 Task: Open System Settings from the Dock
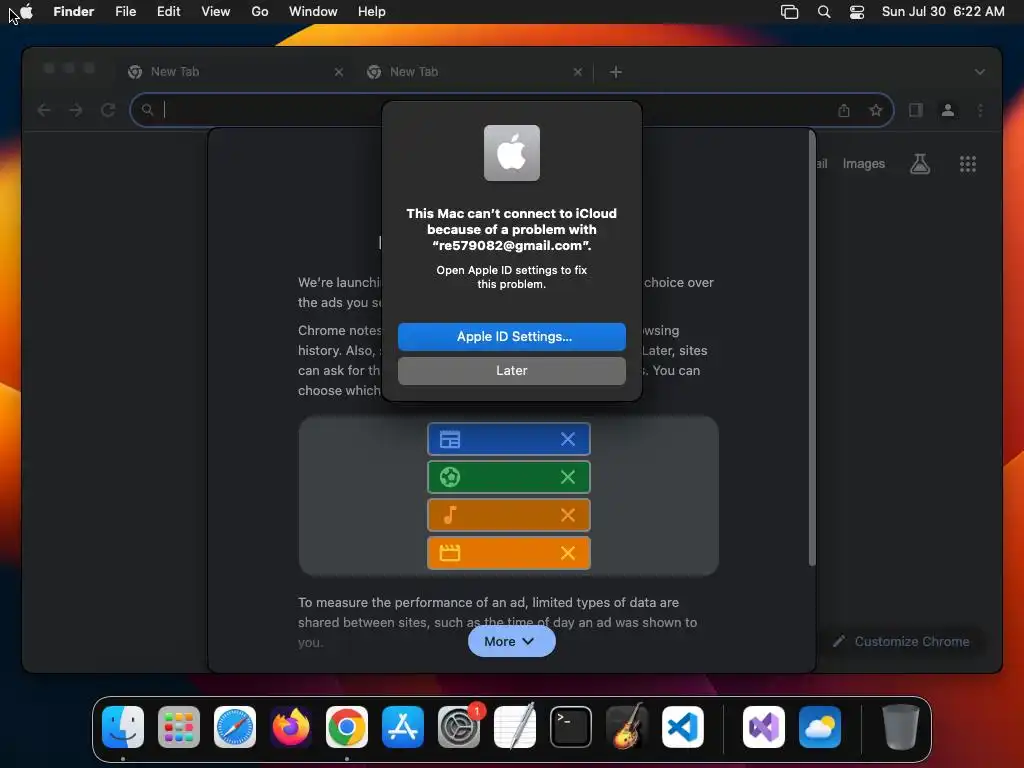coord(459,727)
